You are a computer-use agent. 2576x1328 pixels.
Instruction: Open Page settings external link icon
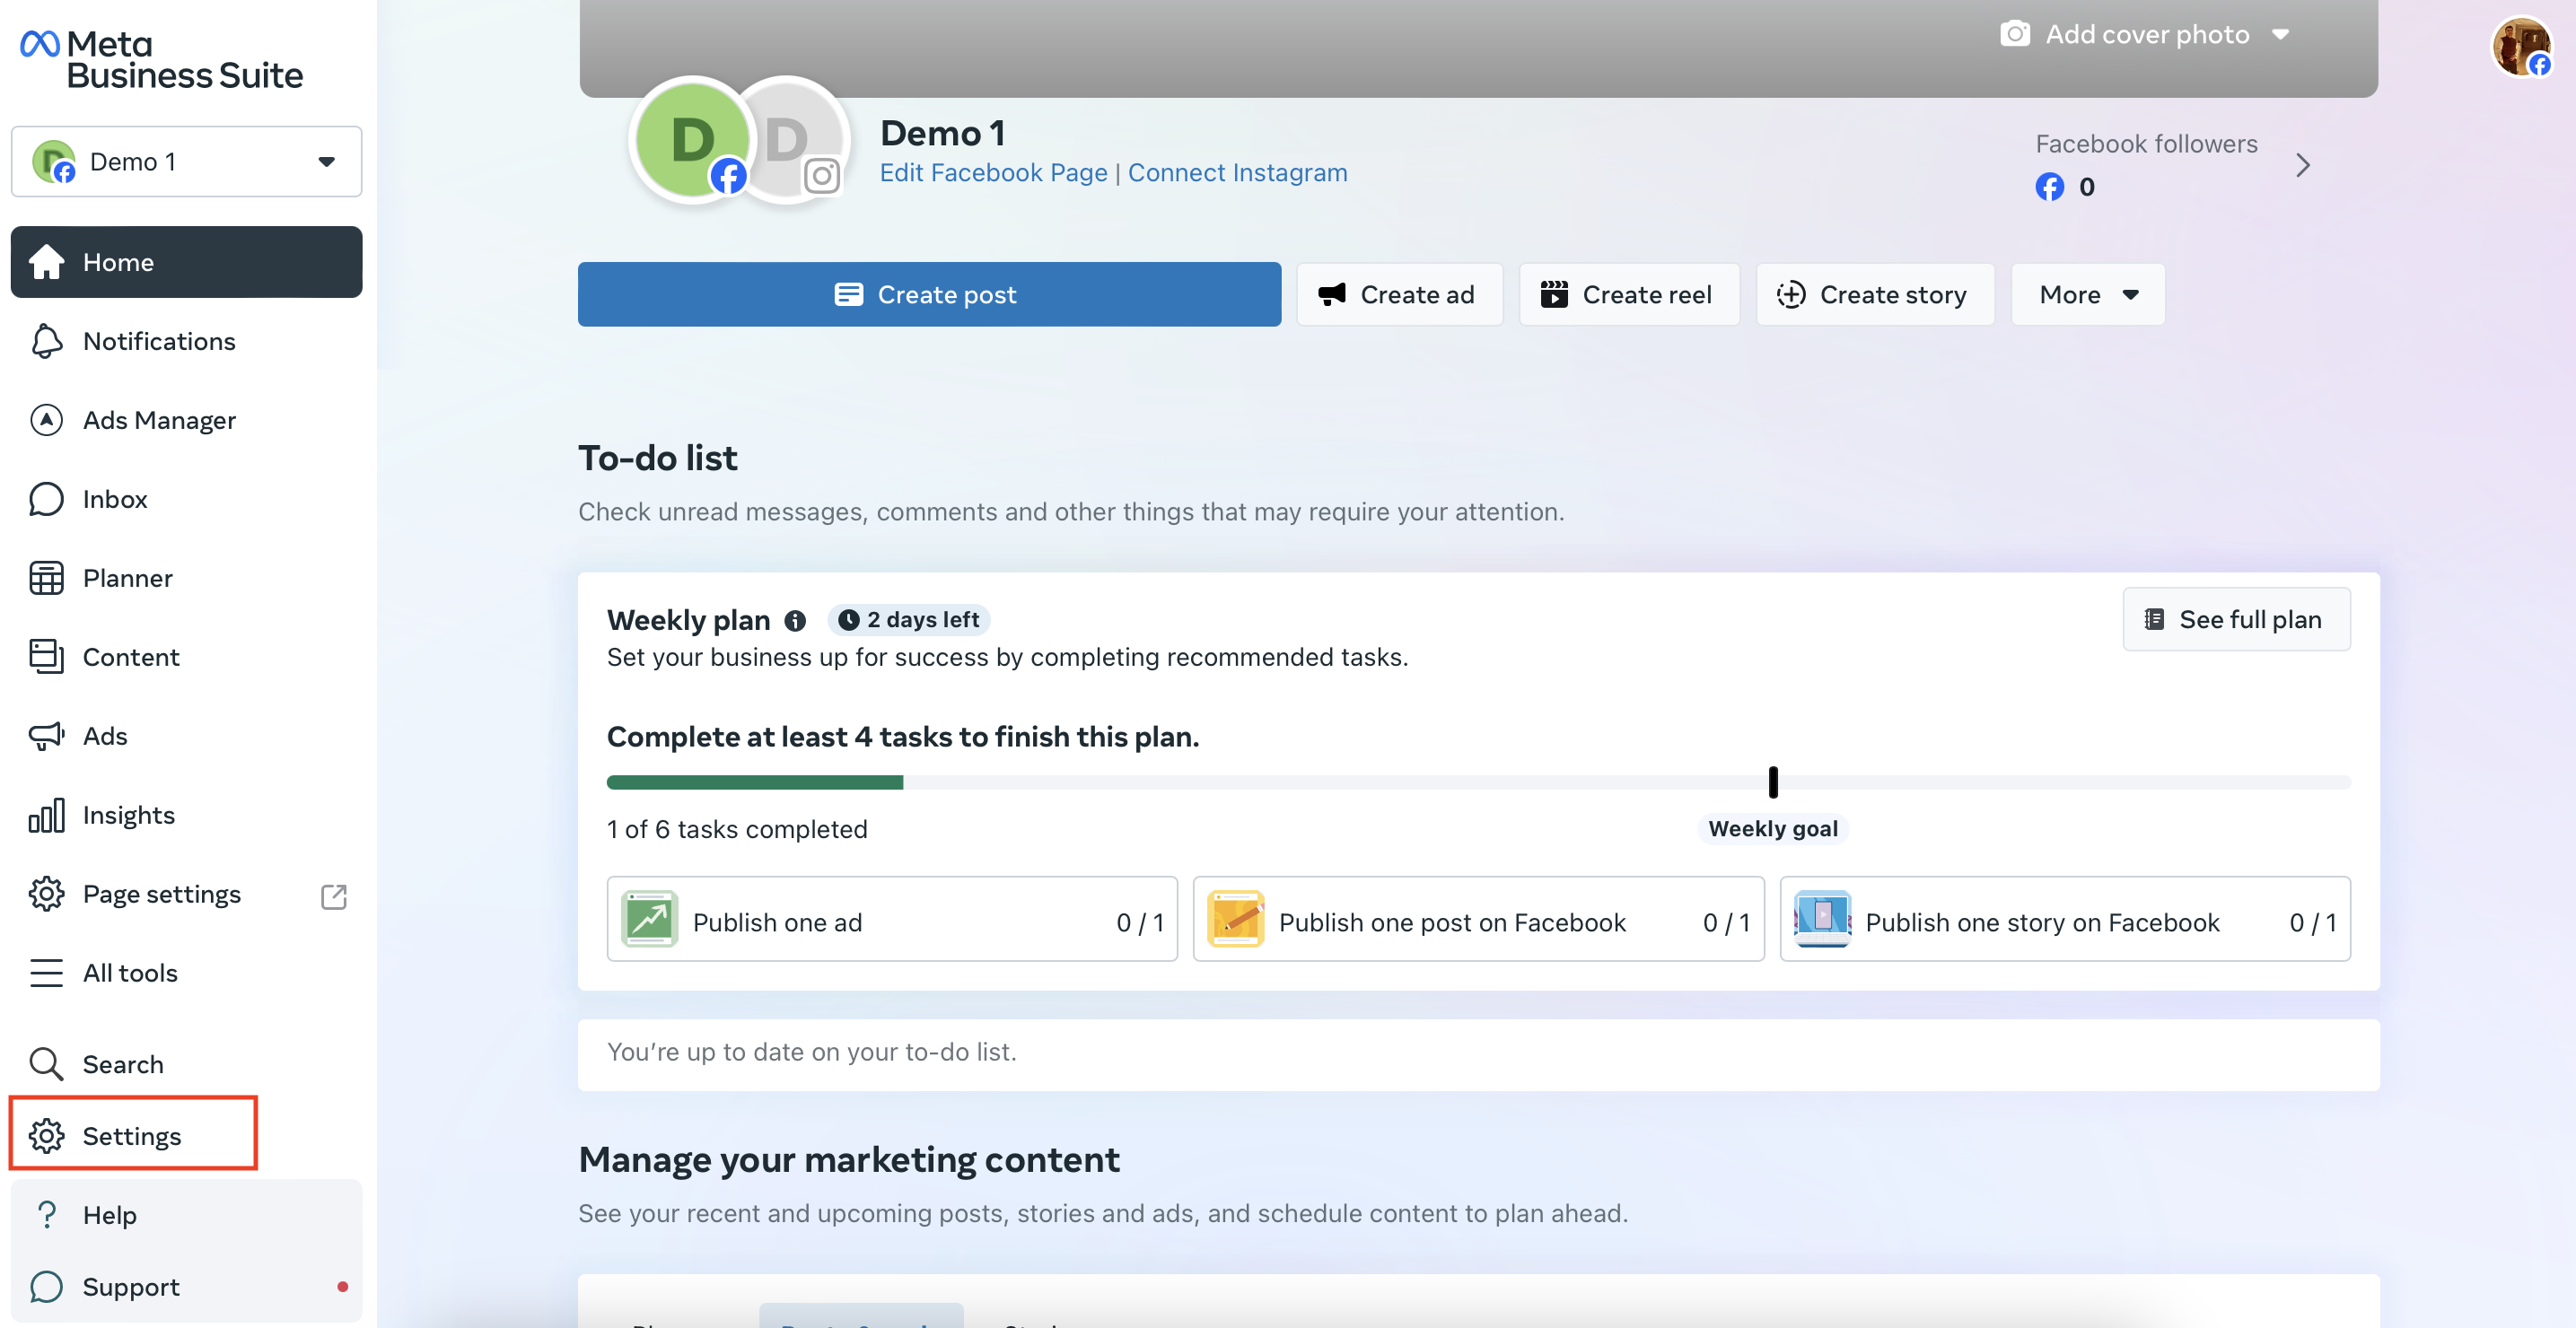click(x=334, y=895)
